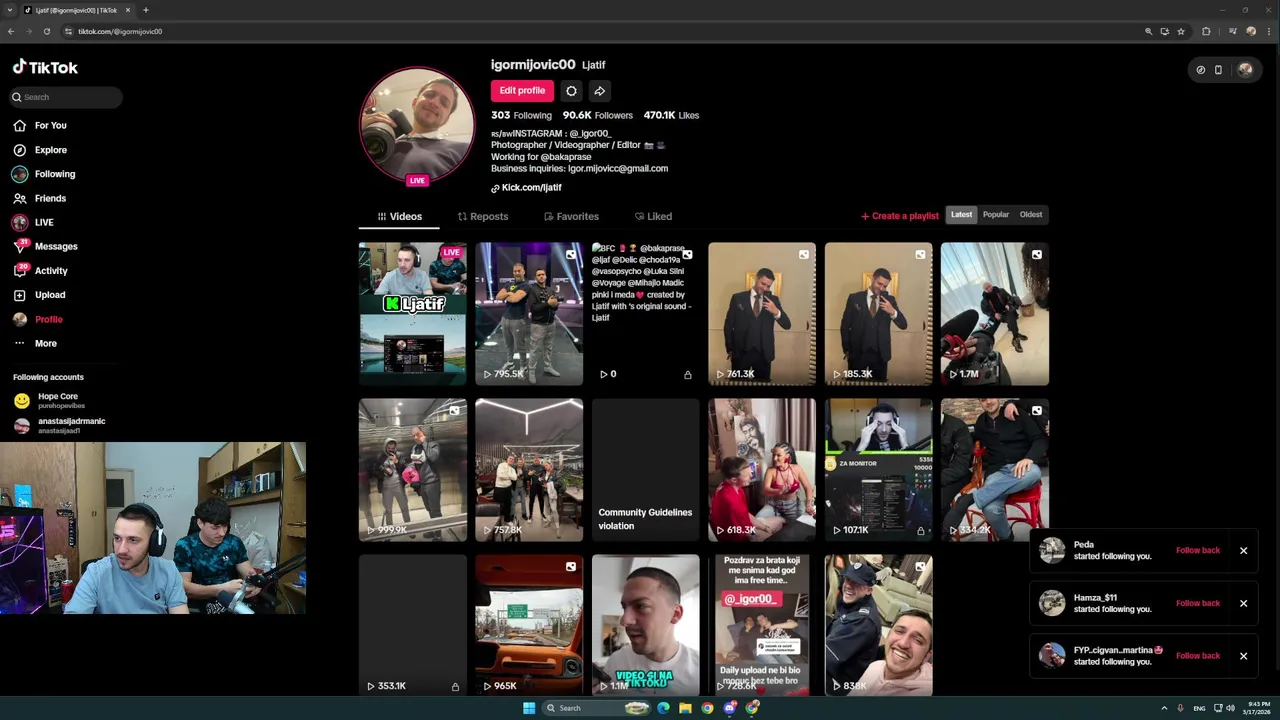Open profile settings gear icon
The width and height of the screenshot is (1280, 720).
coord(571,91)
